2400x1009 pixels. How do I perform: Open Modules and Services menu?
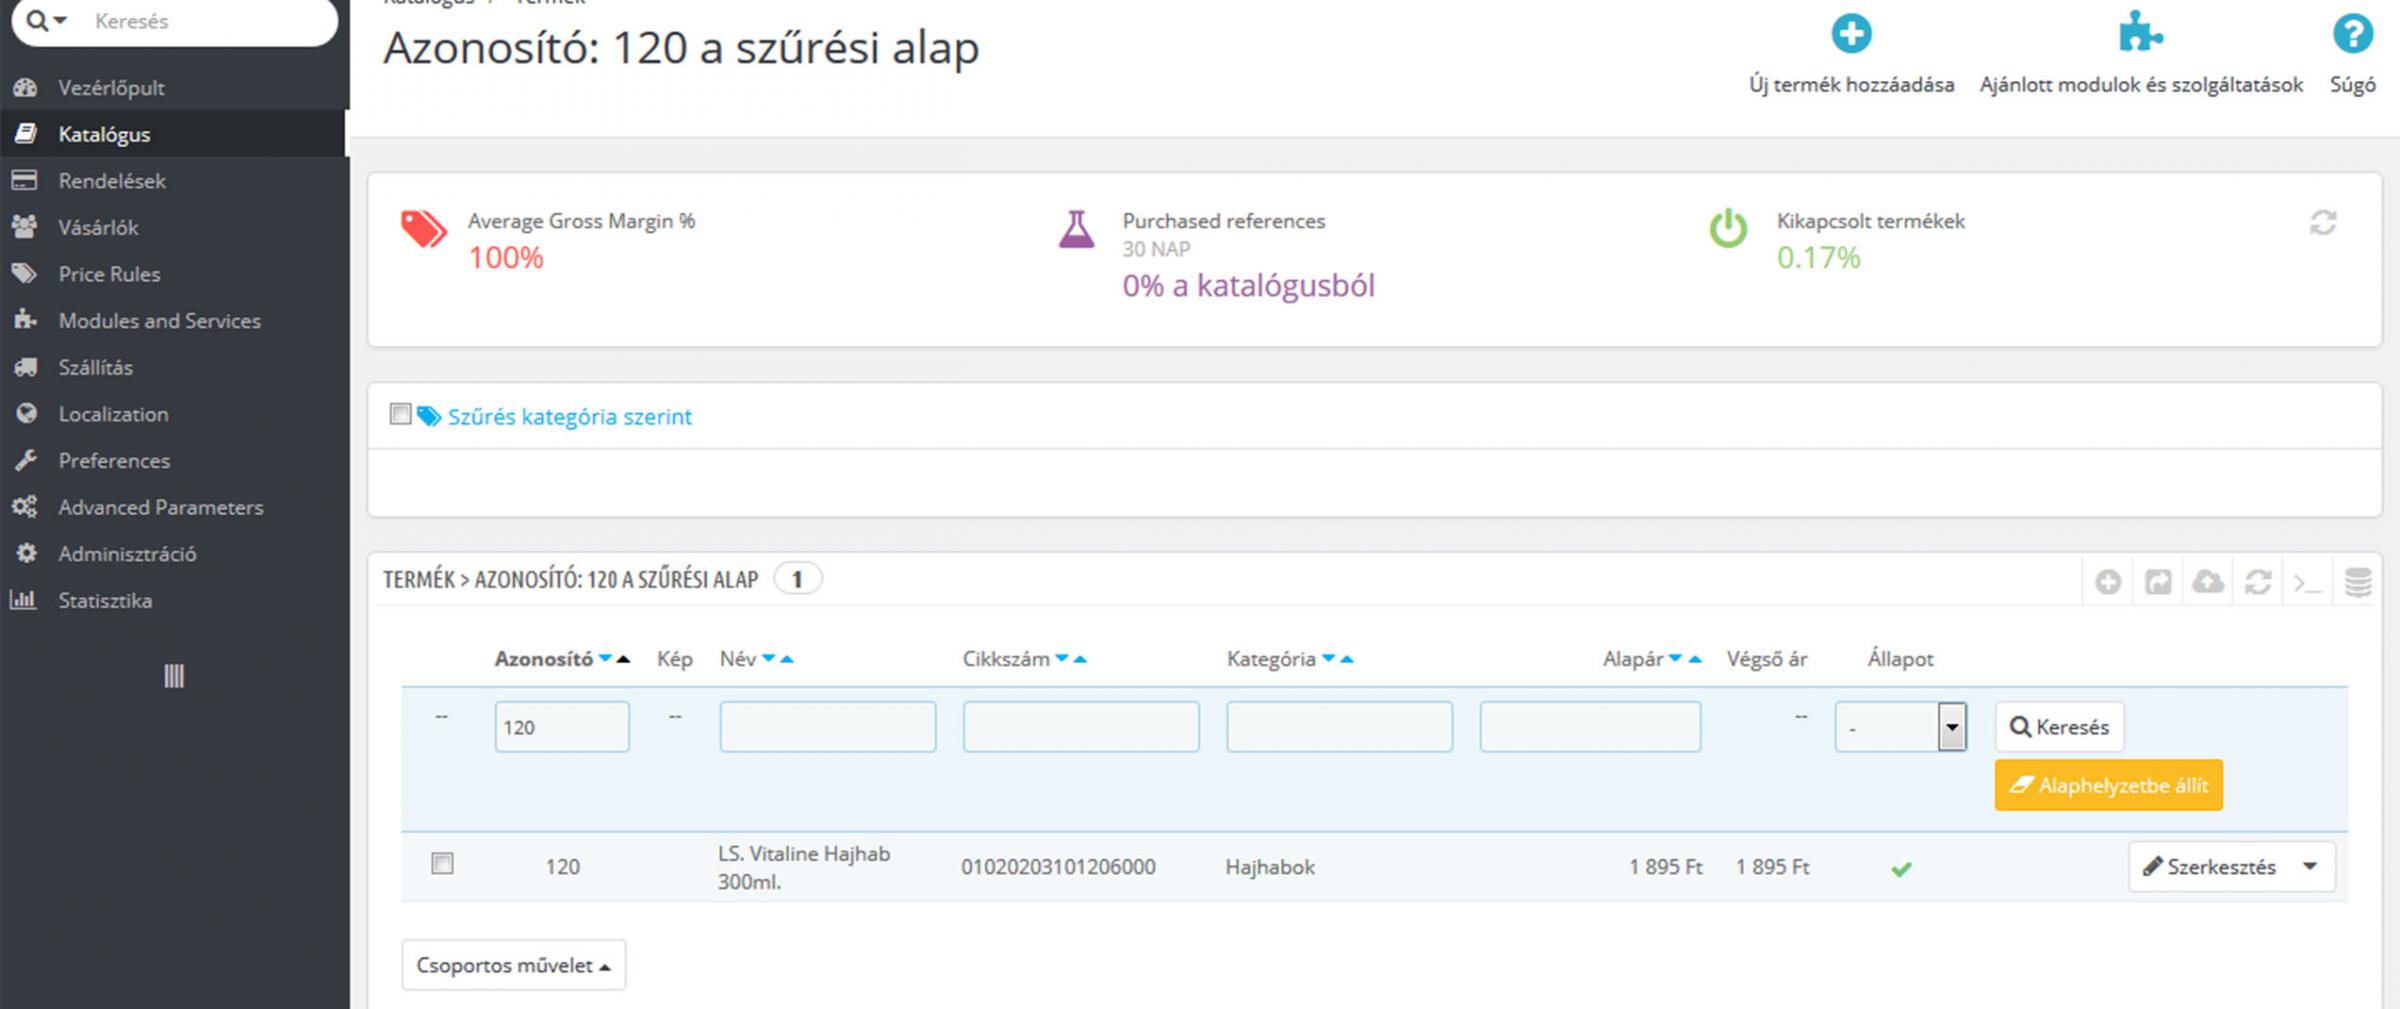coord(159,321)
